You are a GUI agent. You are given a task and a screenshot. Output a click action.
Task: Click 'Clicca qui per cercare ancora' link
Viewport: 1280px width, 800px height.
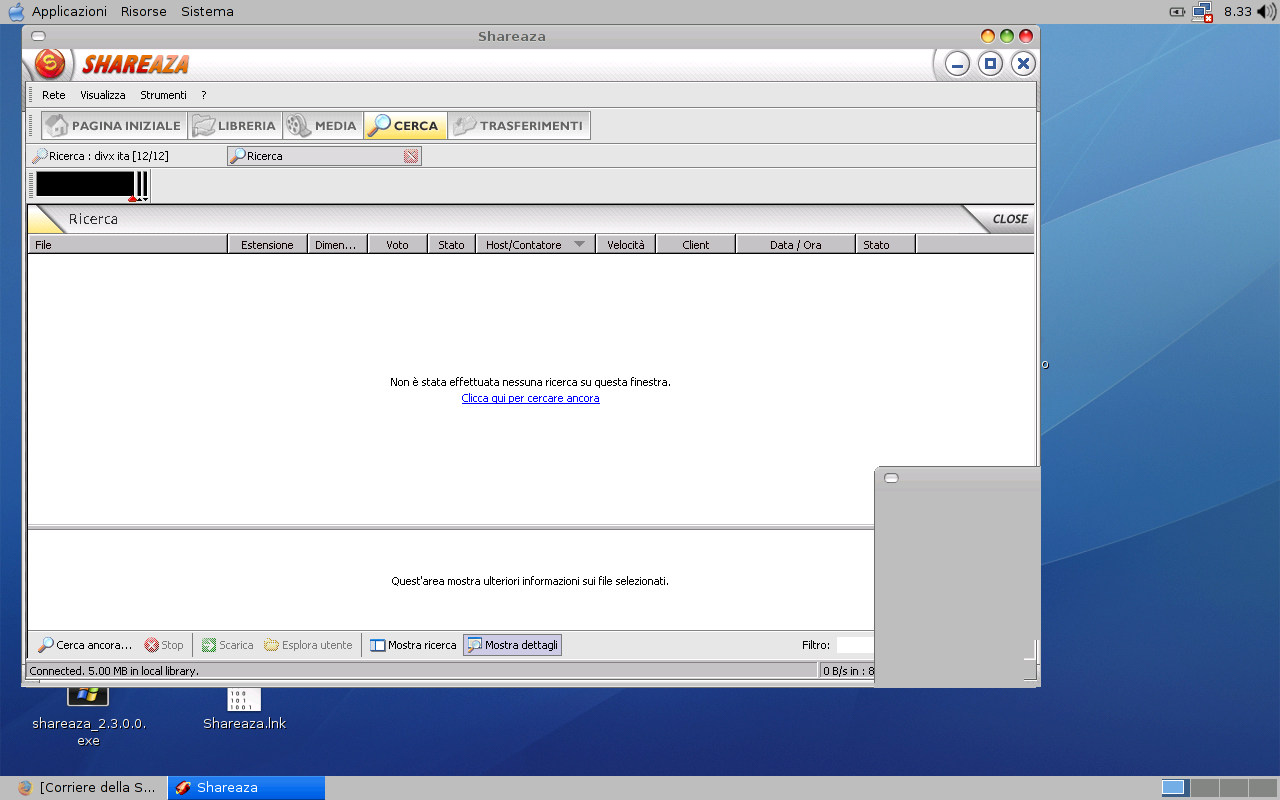click(530, 398)
